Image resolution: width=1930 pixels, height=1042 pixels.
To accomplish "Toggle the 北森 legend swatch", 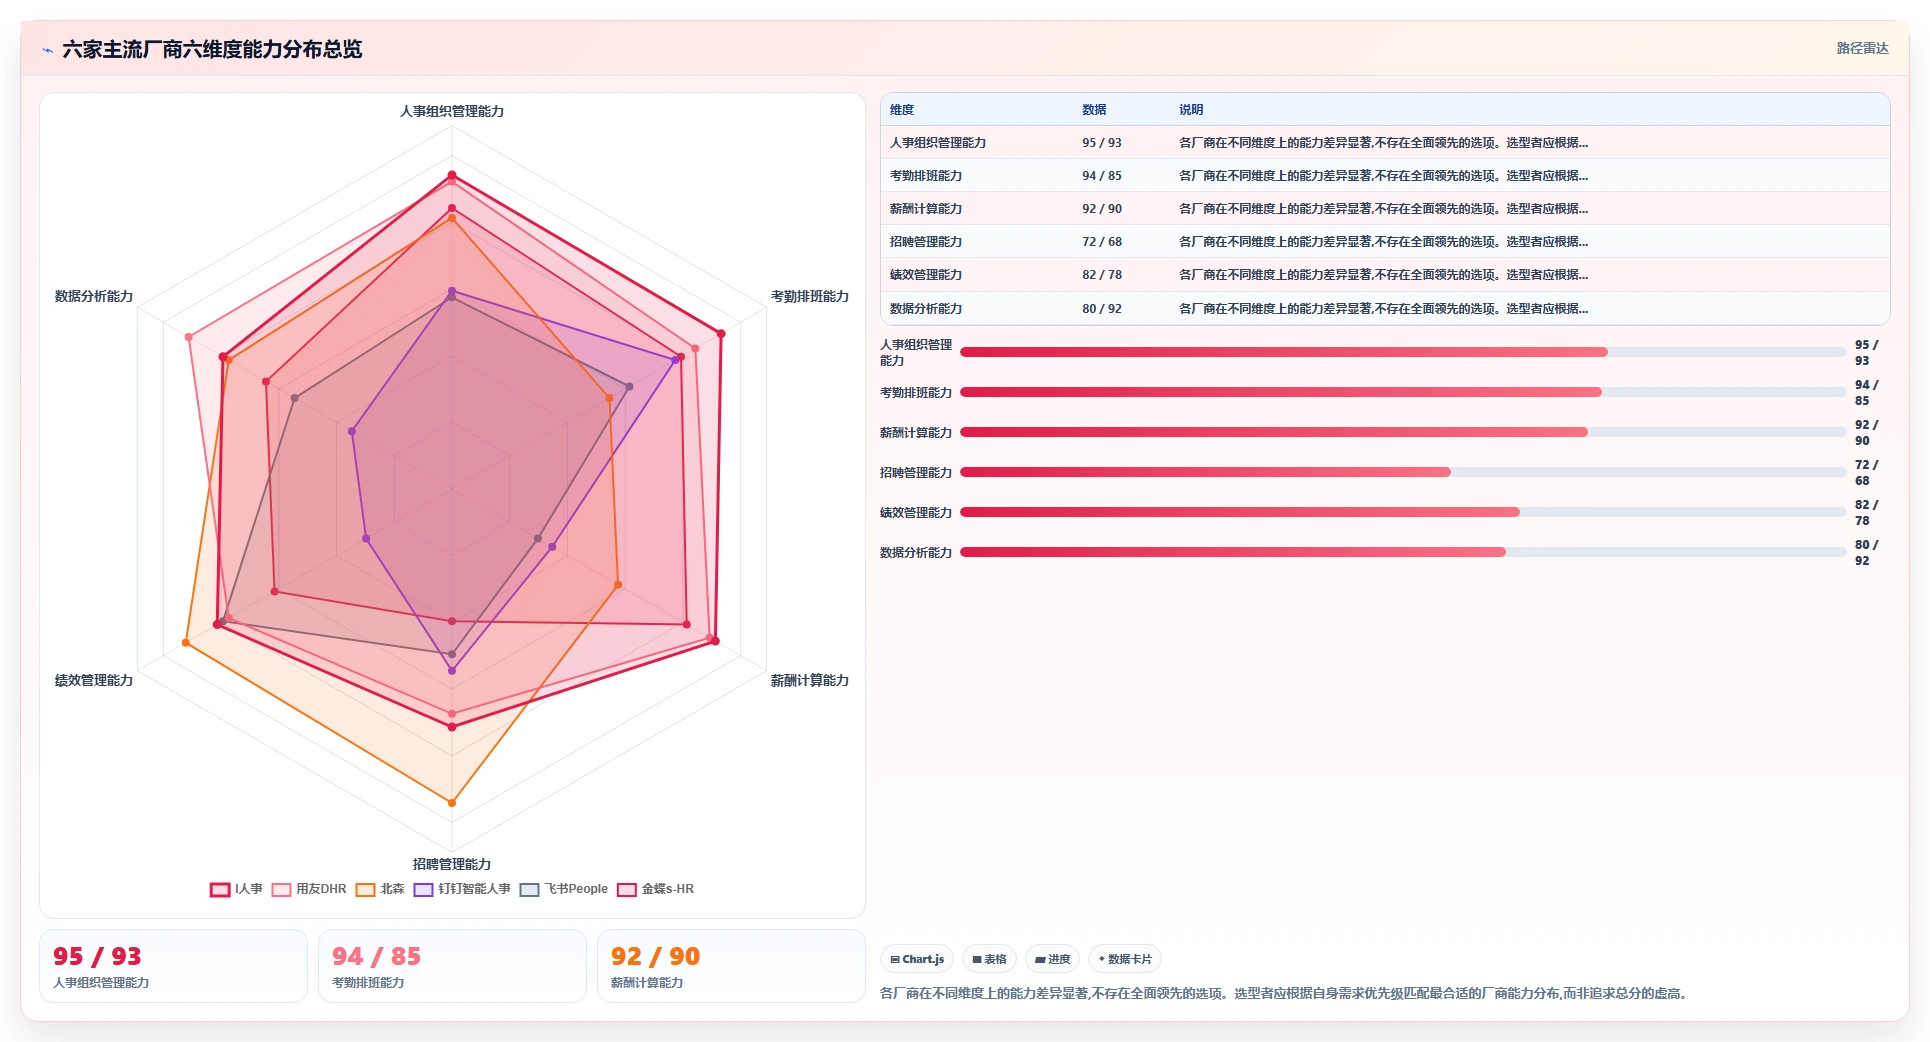I will pos(365,889).
